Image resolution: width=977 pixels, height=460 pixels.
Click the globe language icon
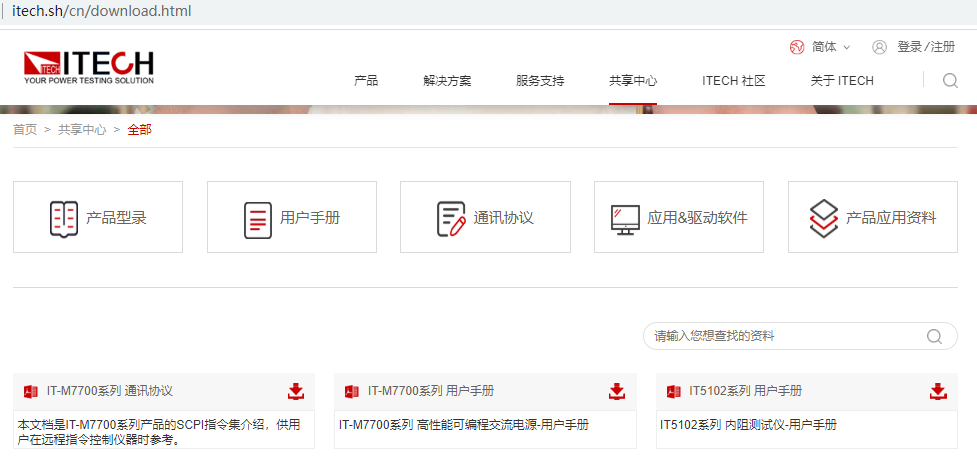797,47
